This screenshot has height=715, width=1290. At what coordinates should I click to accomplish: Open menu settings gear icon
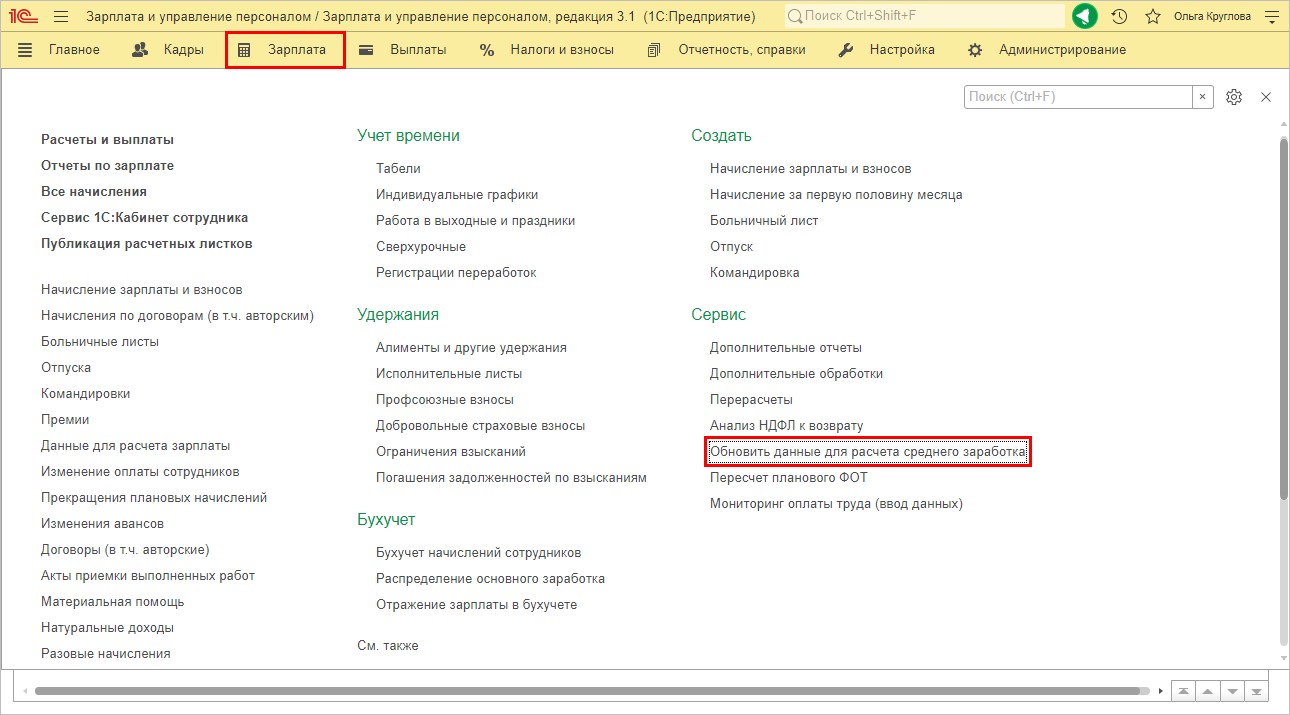pyautogui.click(x=1234, y=97)
